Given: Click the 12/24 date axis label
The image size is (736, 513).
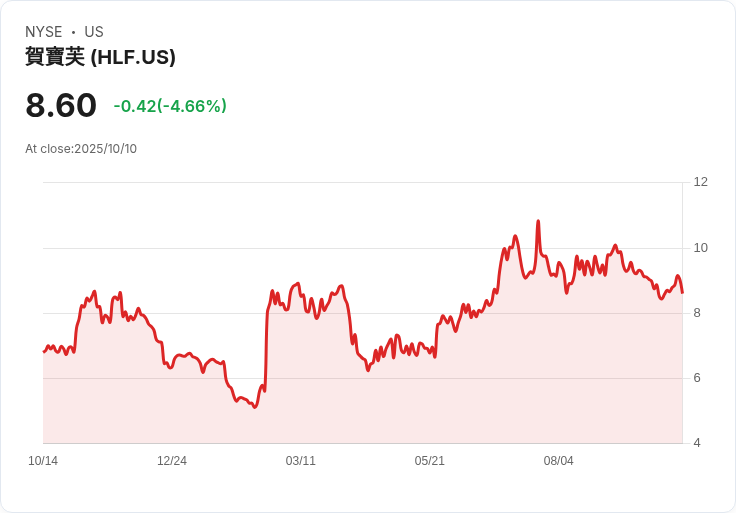Looking at the screenshot, I should coord(172,461).
